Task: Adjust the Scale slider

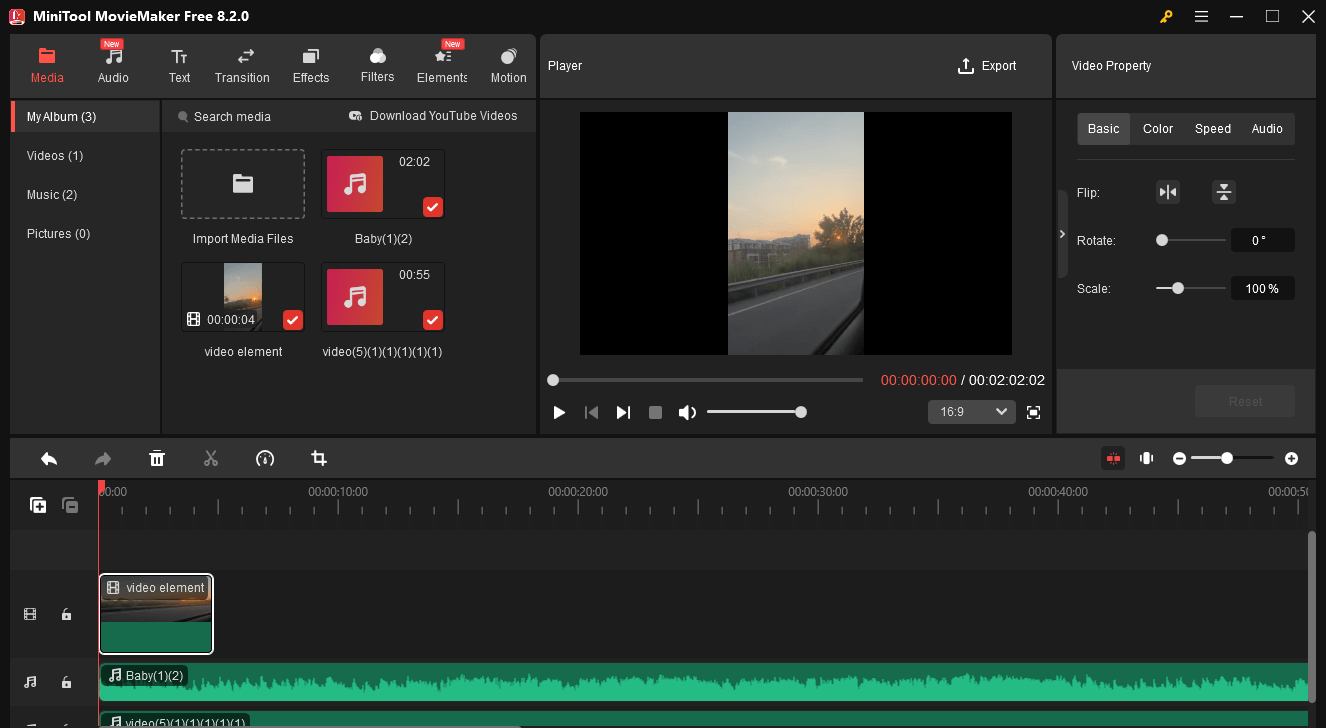Action: coord(1190,288)
